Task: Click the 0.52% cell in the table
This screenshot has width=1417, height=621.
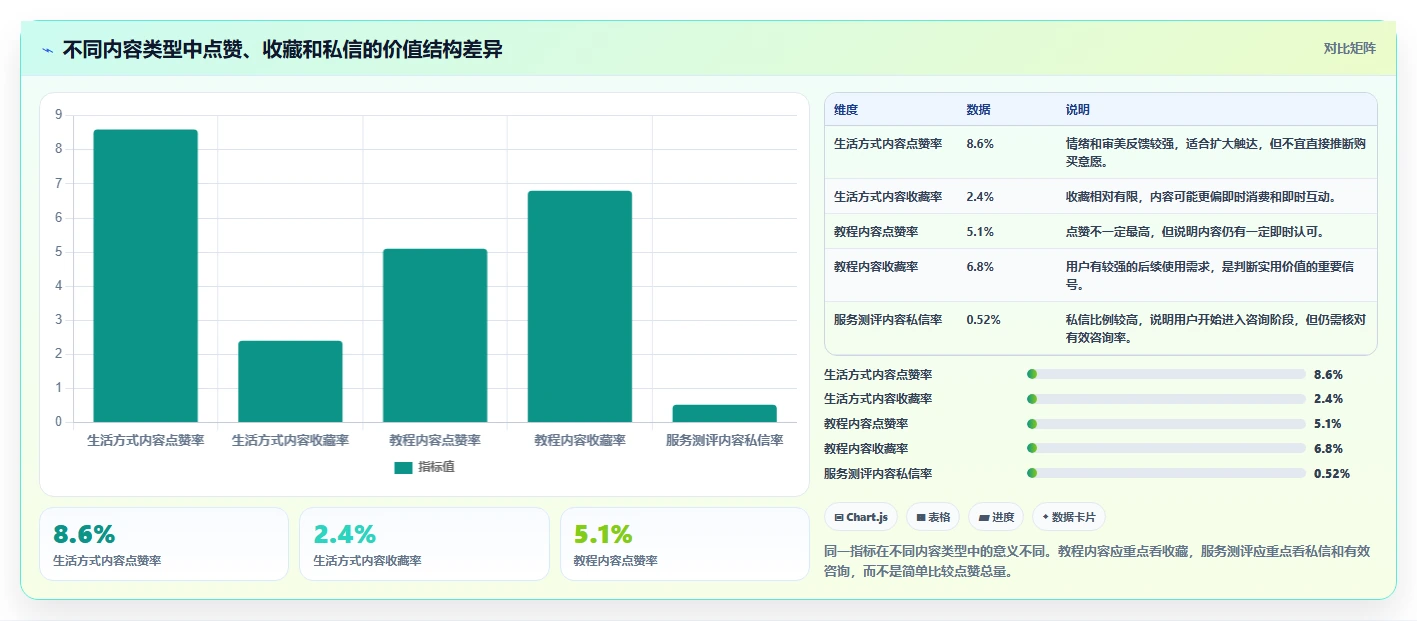Action: pyautogui.click(x=983, y=320)
